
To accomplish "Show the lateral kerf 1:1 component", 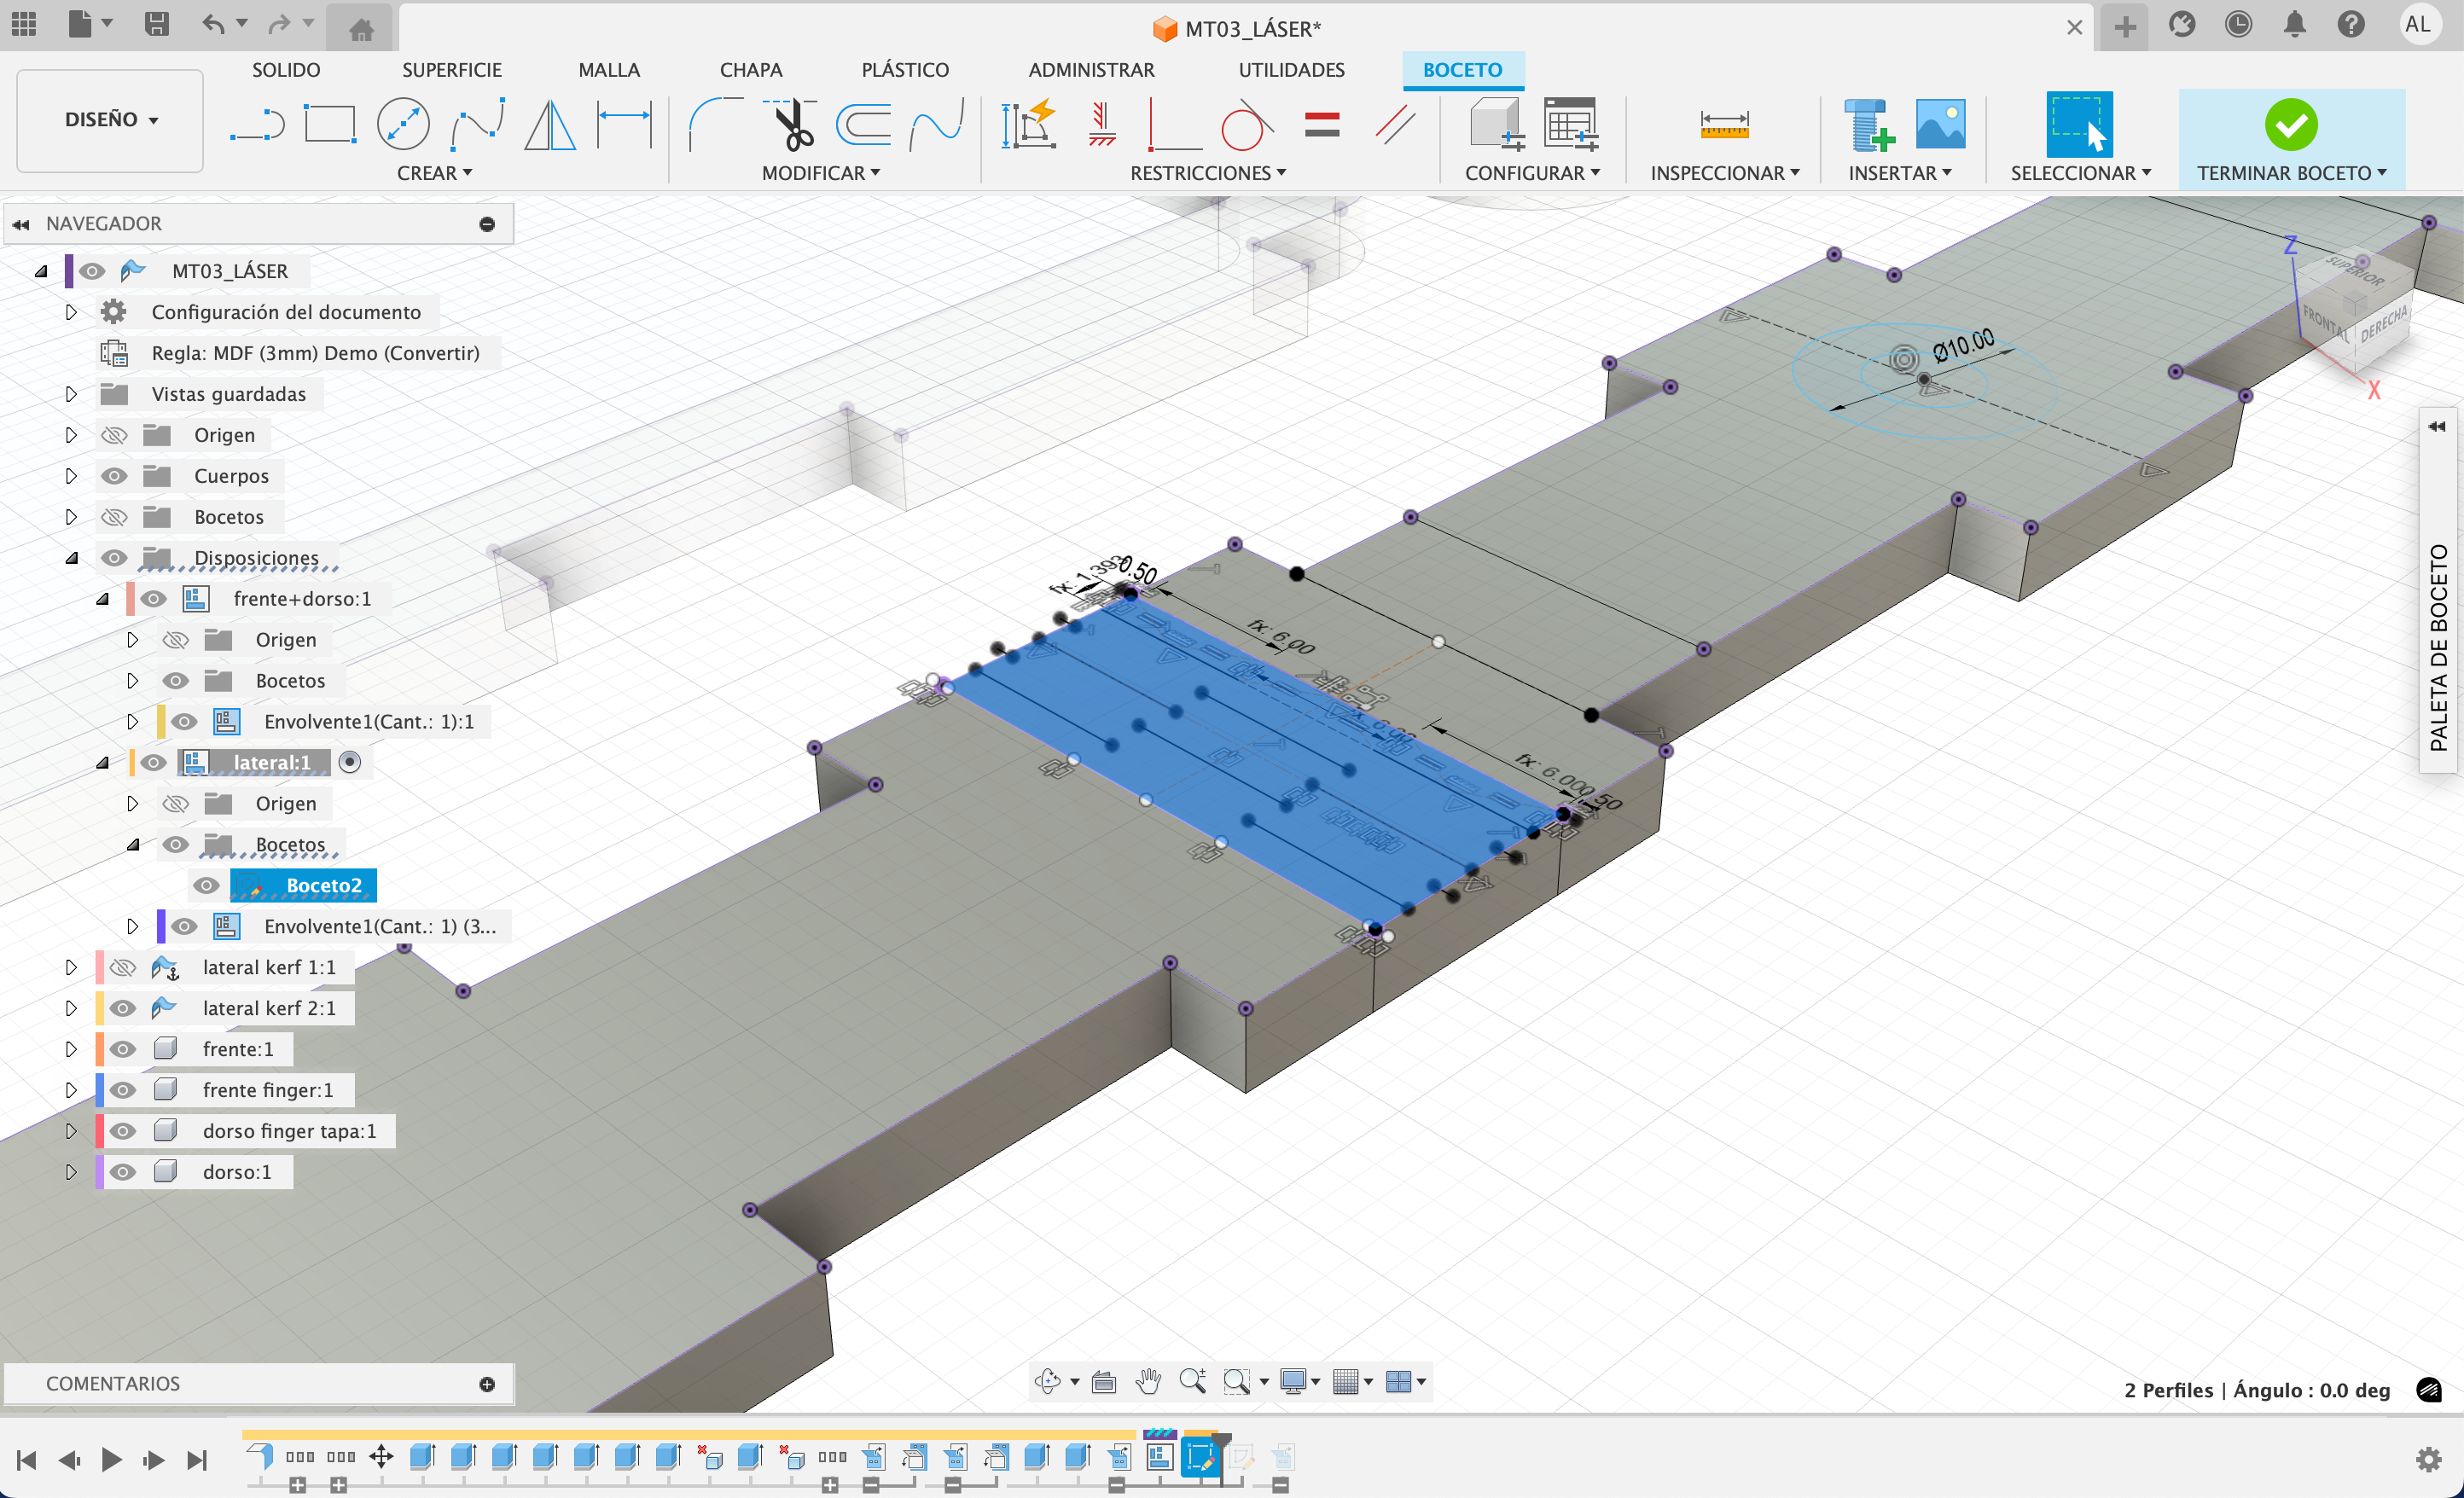I will point(122,967).
